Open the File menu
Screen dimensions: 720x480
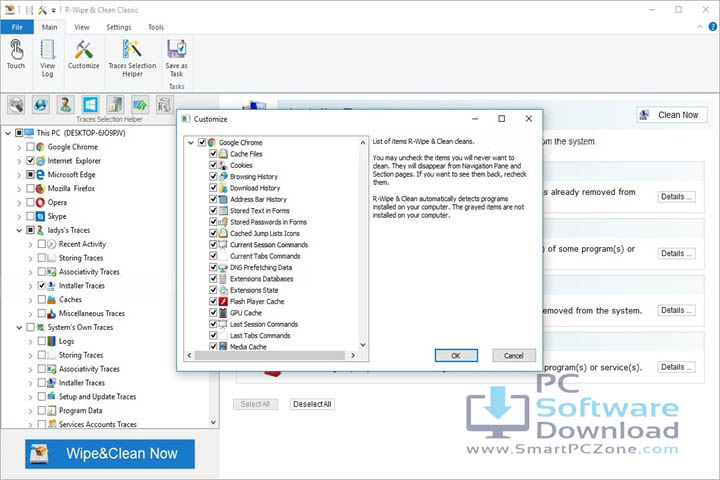point(17,27)
